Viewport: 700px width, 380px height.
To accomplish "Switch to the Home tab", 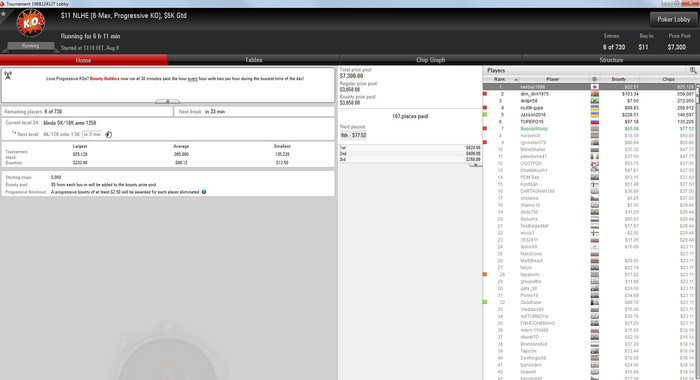I will pos(84,60).
